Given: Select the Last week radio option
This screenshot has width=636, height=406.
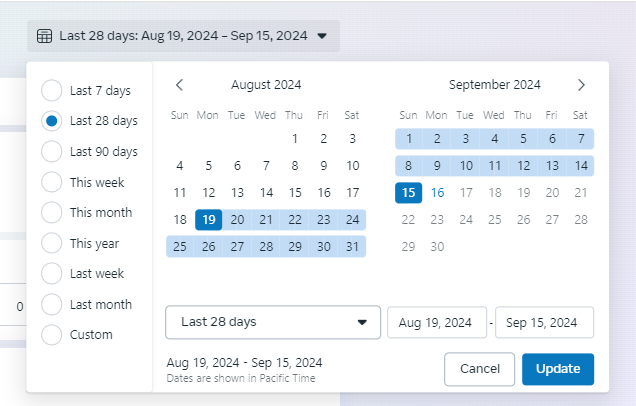Looking at the screenshot, I should pyautogui.click(x=52, y=273).
